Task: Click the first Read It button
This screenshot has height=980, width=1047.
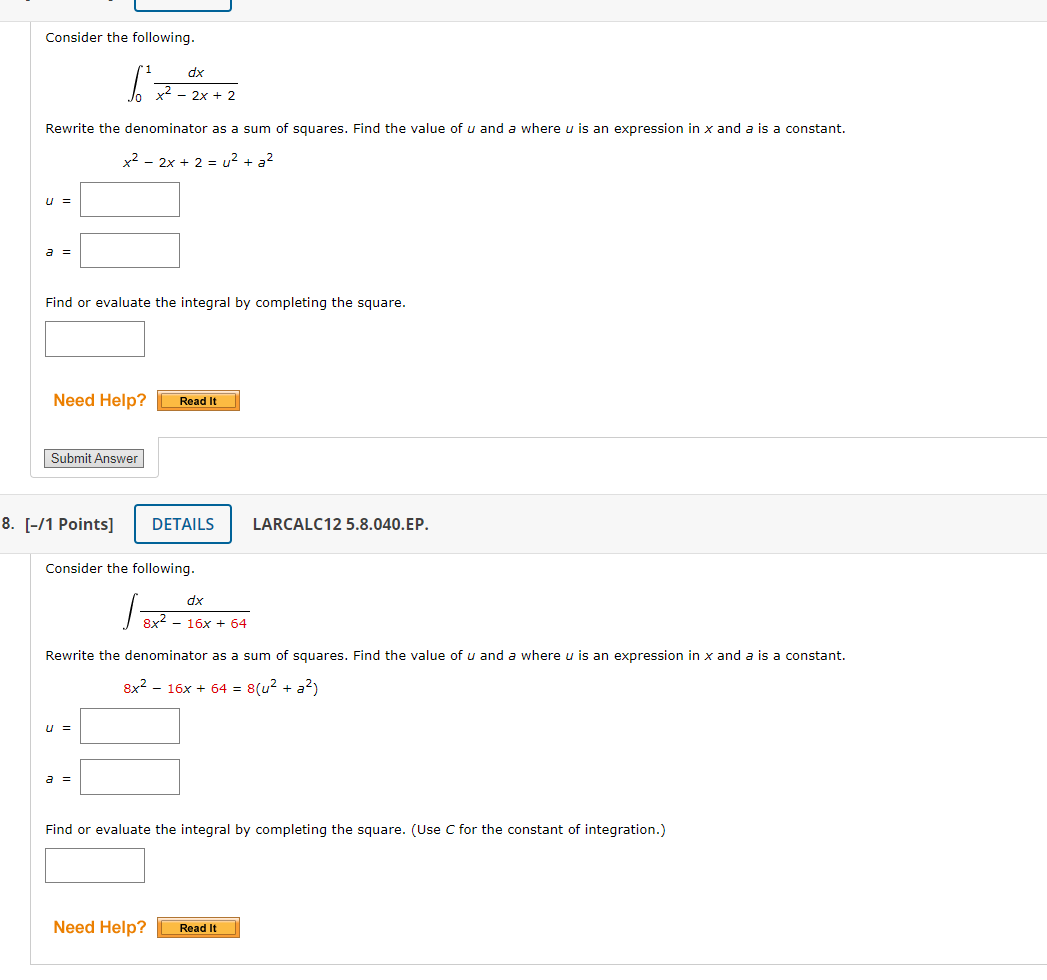Action: 197,400
